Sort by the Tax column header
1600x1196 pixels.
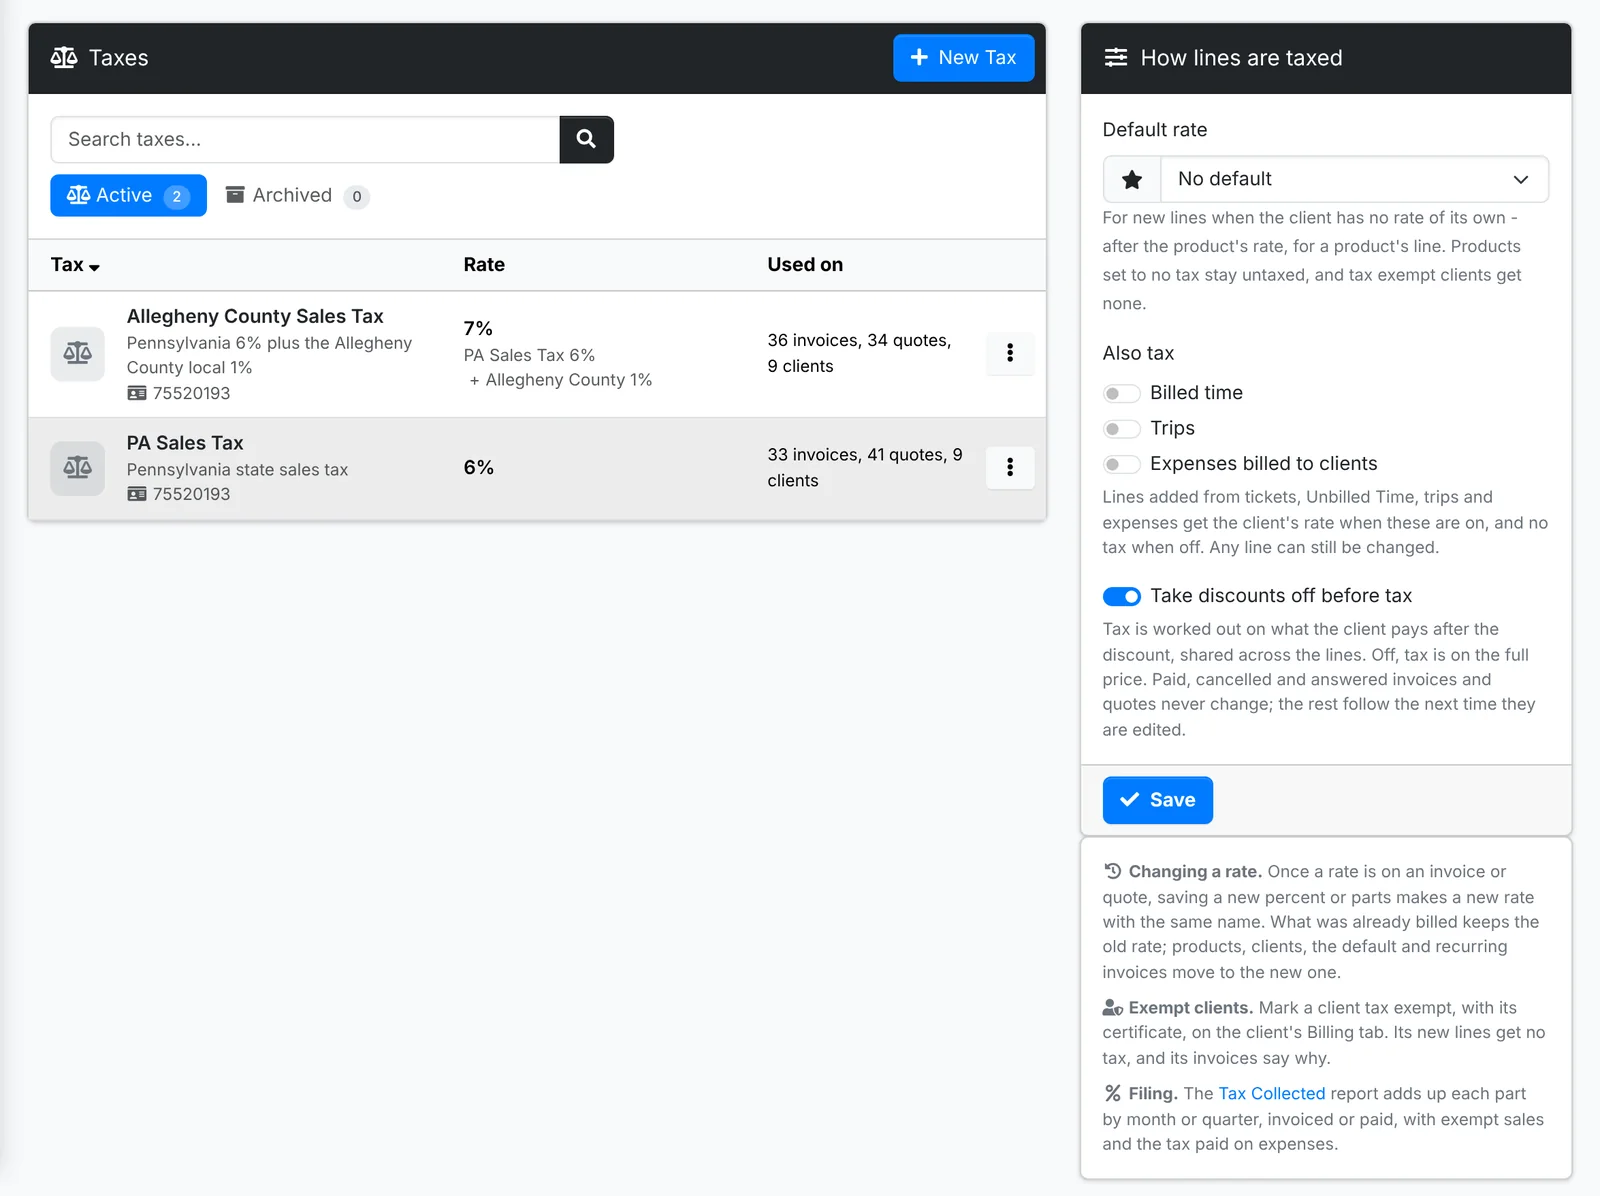(x=75, y=265)
